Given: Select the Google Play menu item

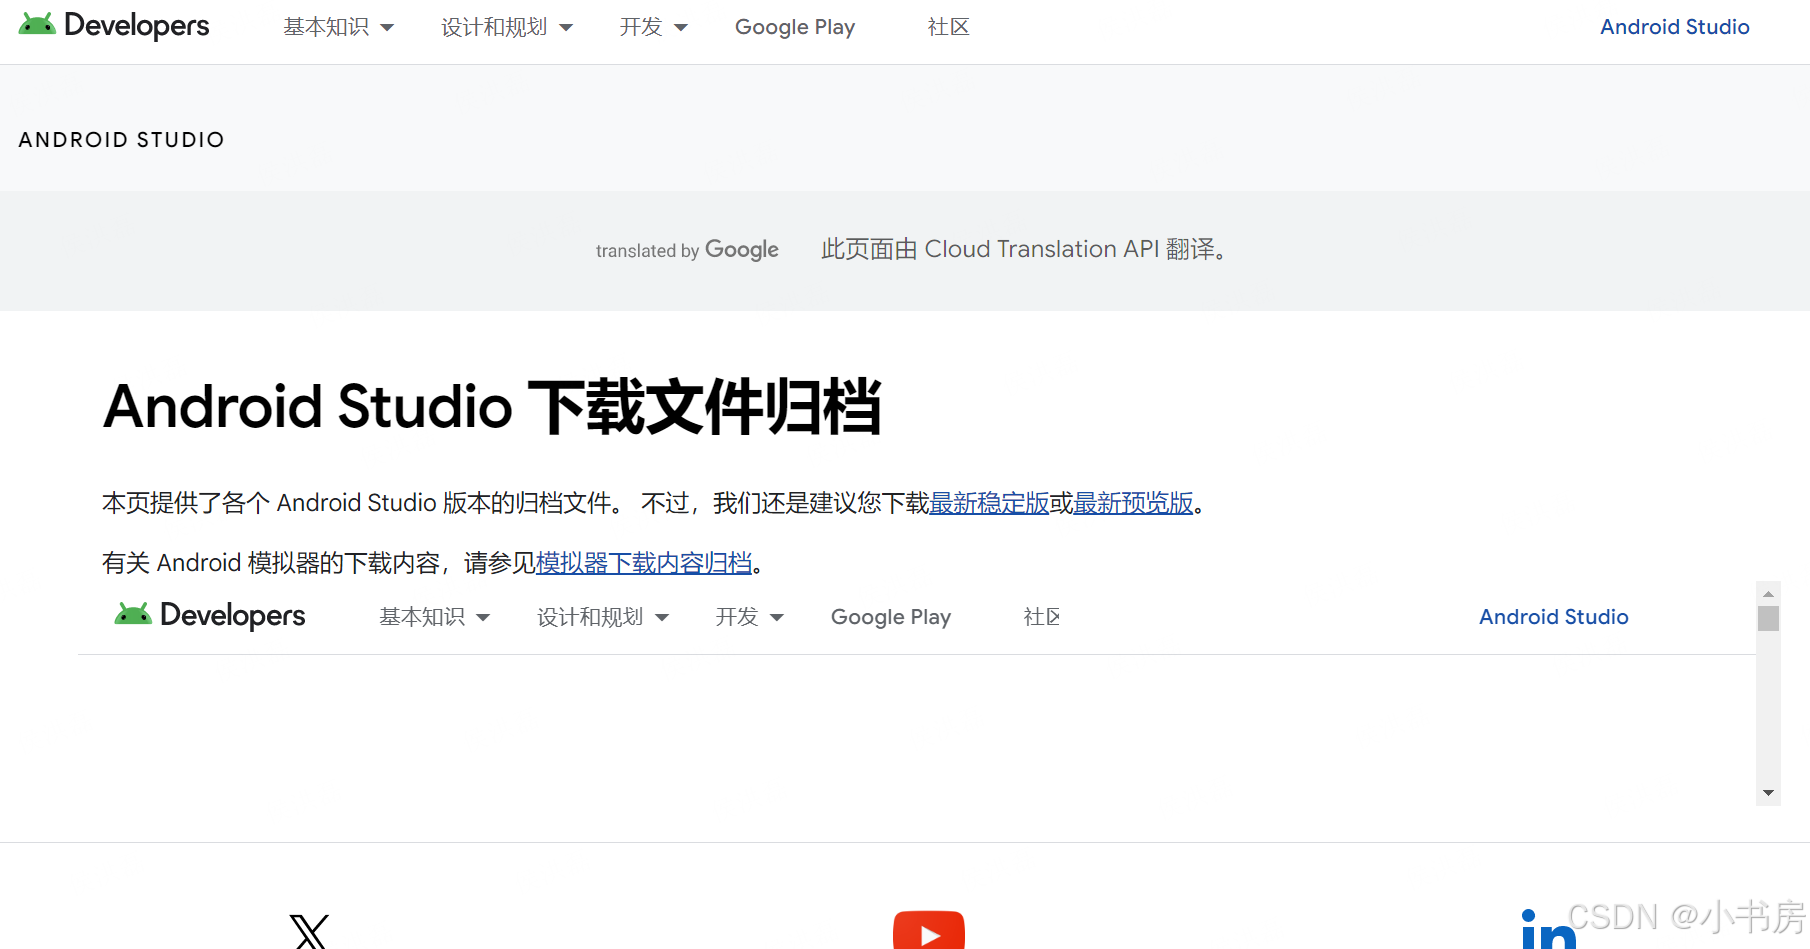Looking at the screenshot, I should point(794,27).
